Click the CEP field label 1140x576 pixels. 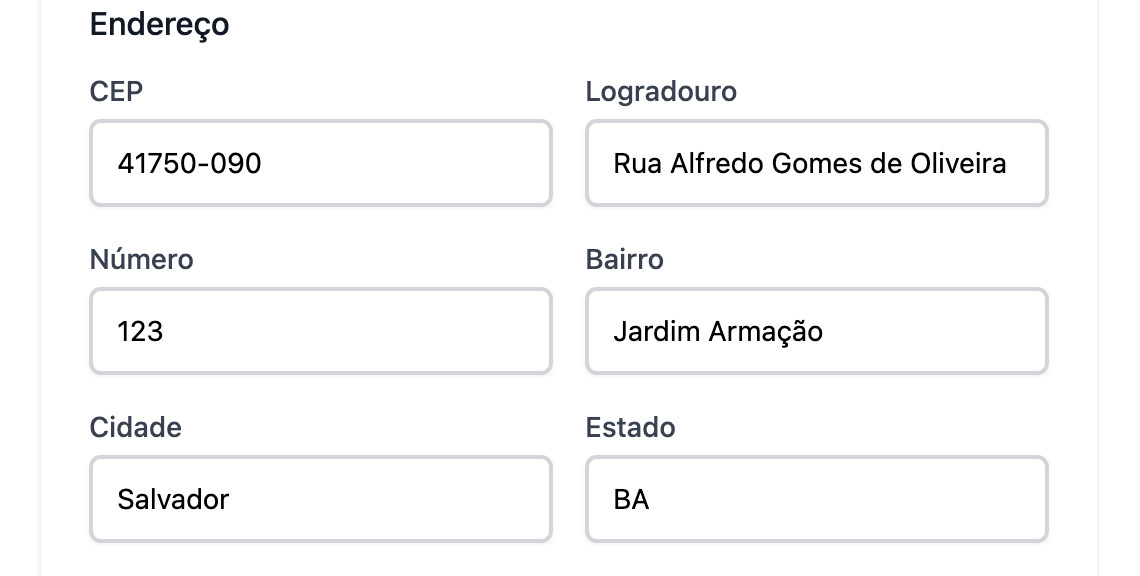[x=116, y=91]
